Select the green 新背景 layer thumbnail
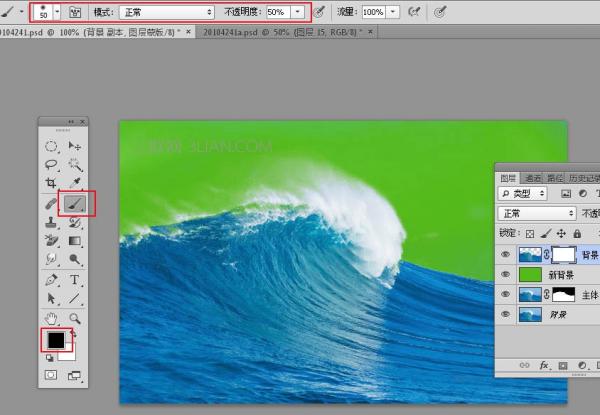Viewport: 600px width, 415px height. coord(530,275)
